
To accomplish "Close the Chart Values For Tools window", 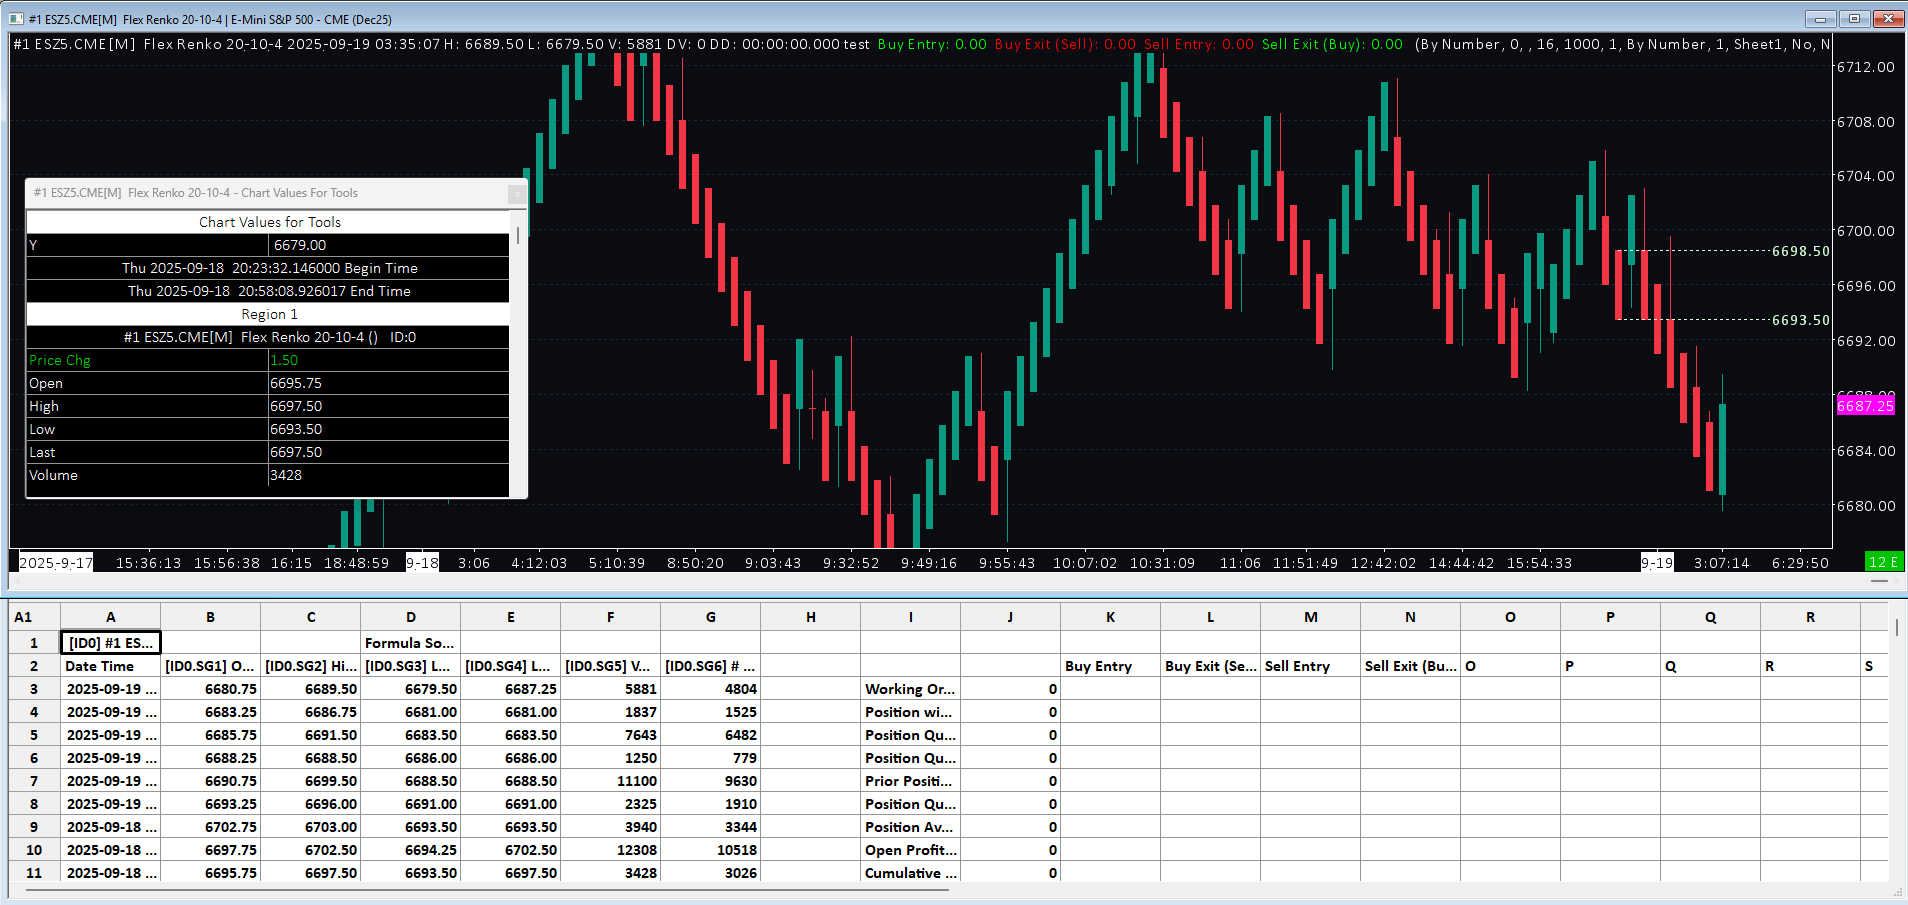I will (516, 193).
